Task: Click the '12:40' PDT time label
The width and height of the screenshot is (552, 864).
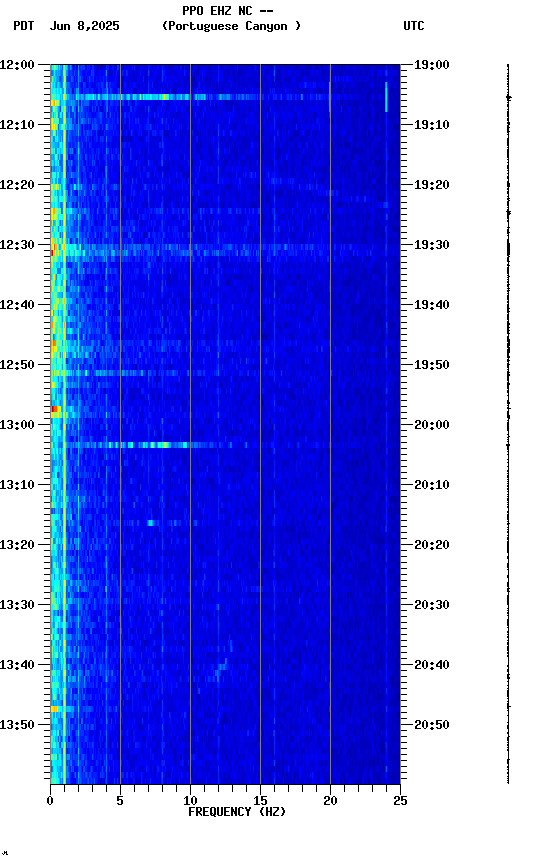Action: [17, 305]
